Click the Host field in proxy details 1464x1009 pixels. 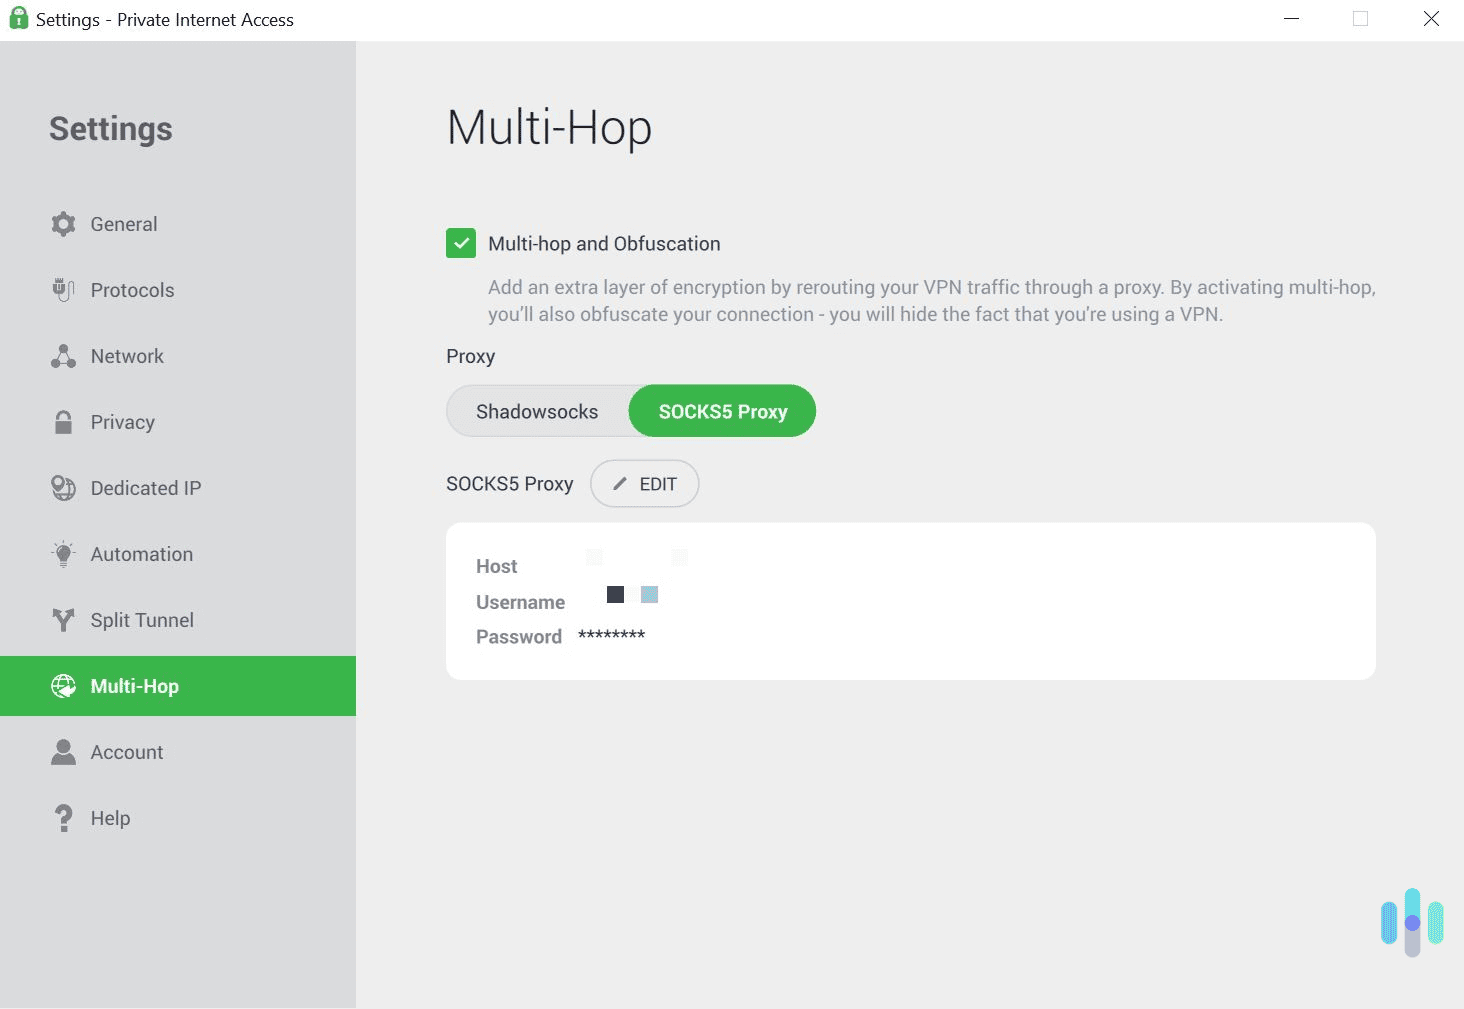pyautogui.click(x=496, y=565)
